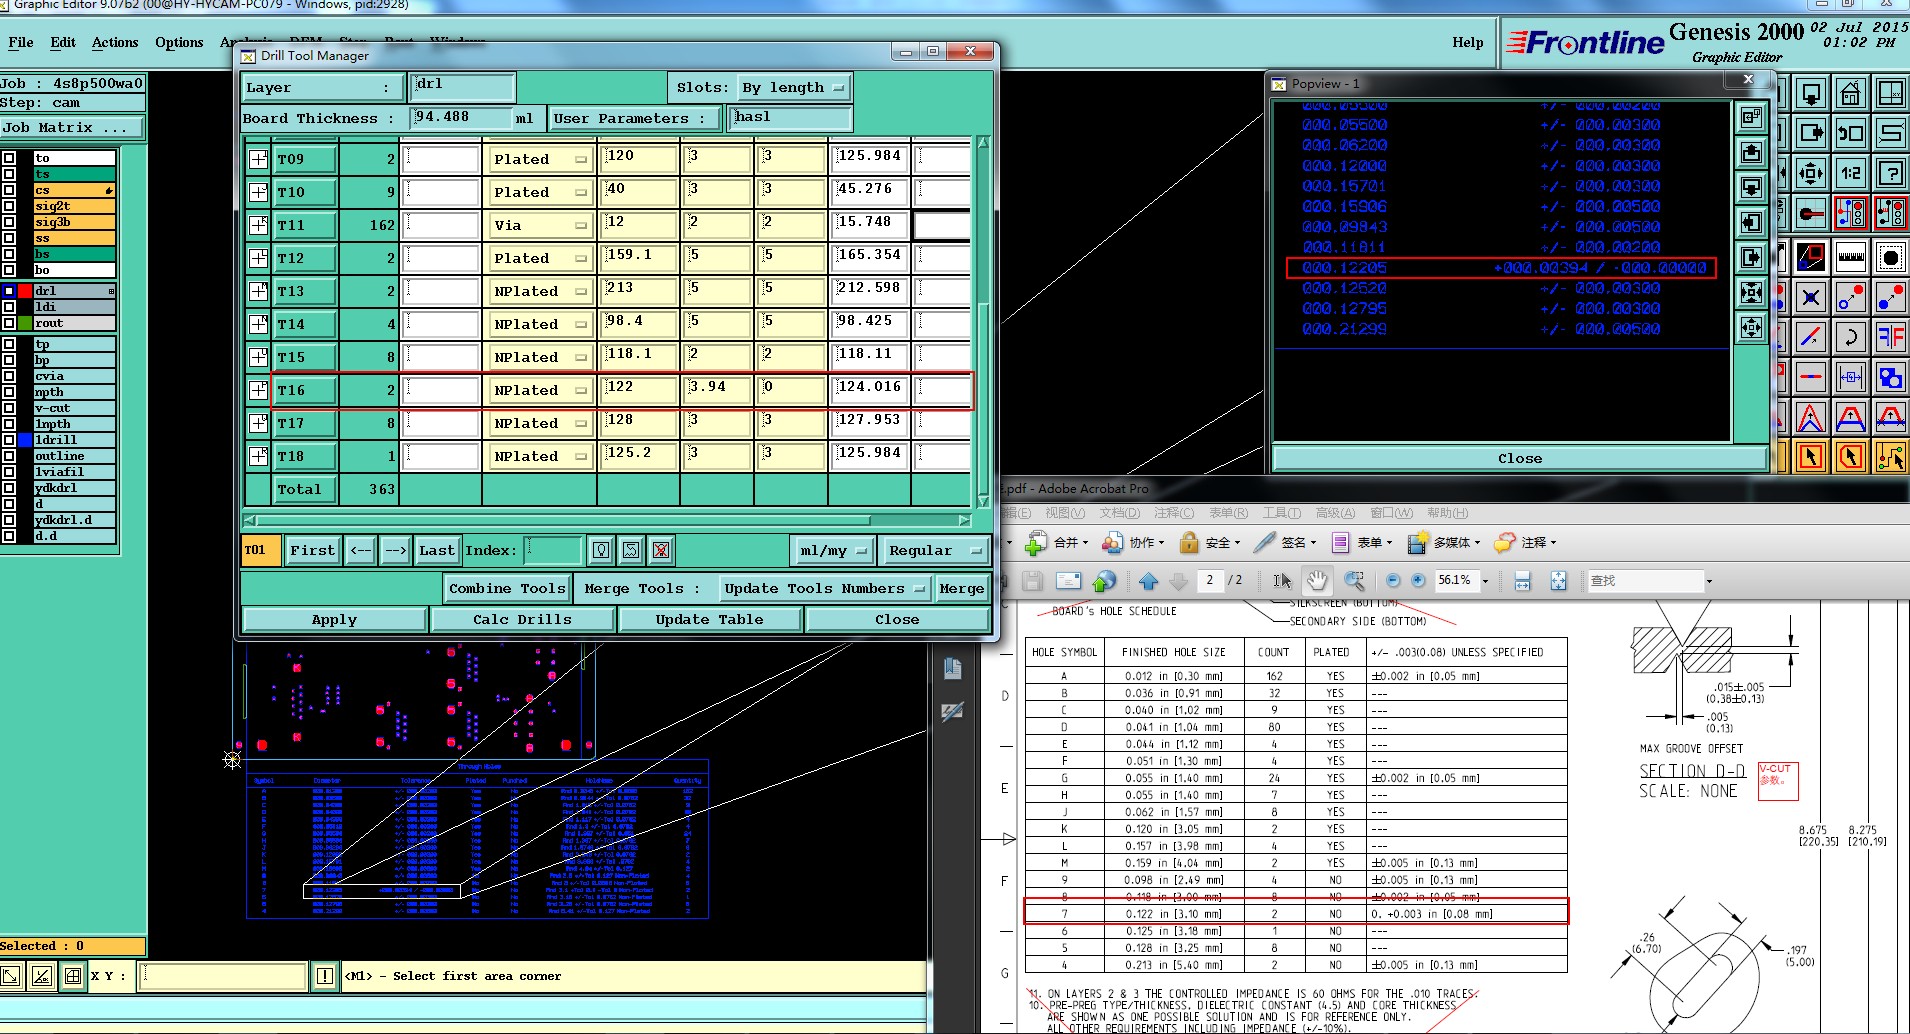Click the Calc Drills button
The height and width of the screenshot is (1034, 1910).
pos(522,620)
